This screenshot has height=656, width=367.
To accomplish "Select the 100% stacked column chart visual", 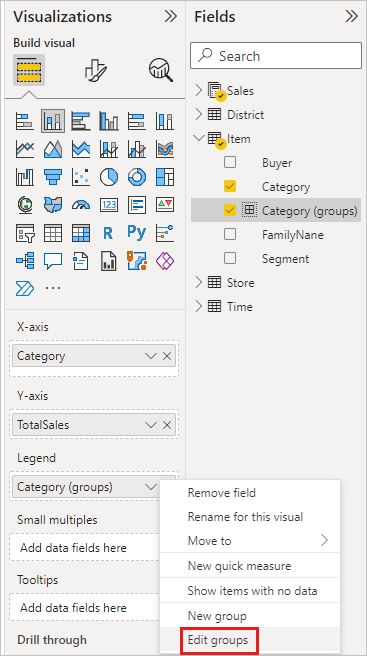I will [x=165, y=121].
